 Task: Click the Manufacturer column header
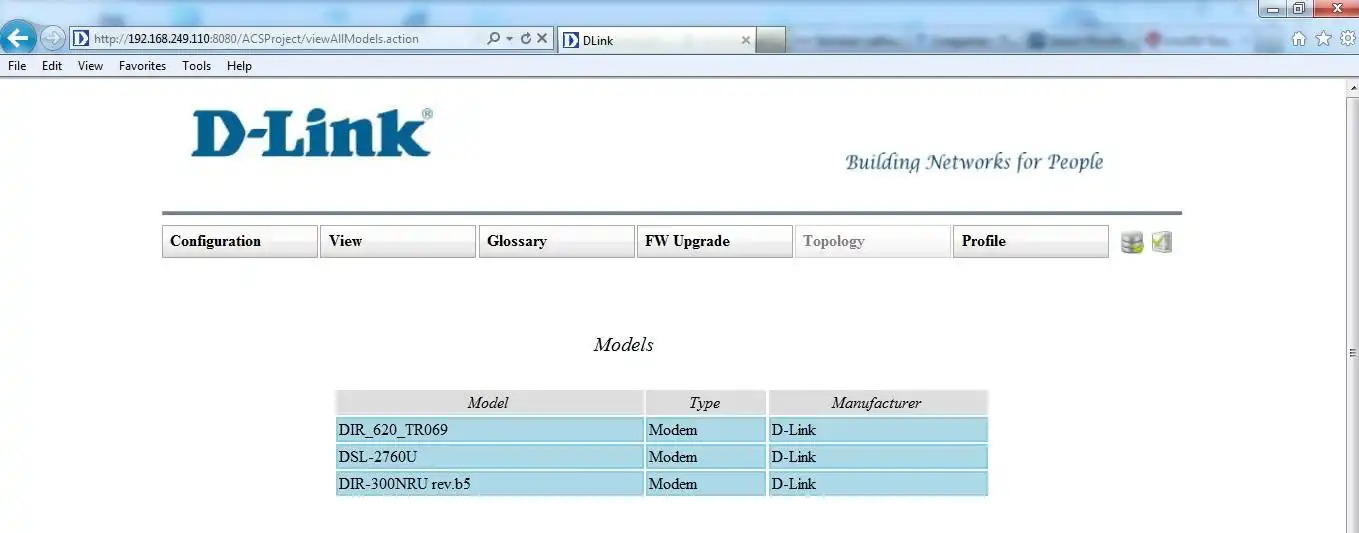click(x=878, y=403)
